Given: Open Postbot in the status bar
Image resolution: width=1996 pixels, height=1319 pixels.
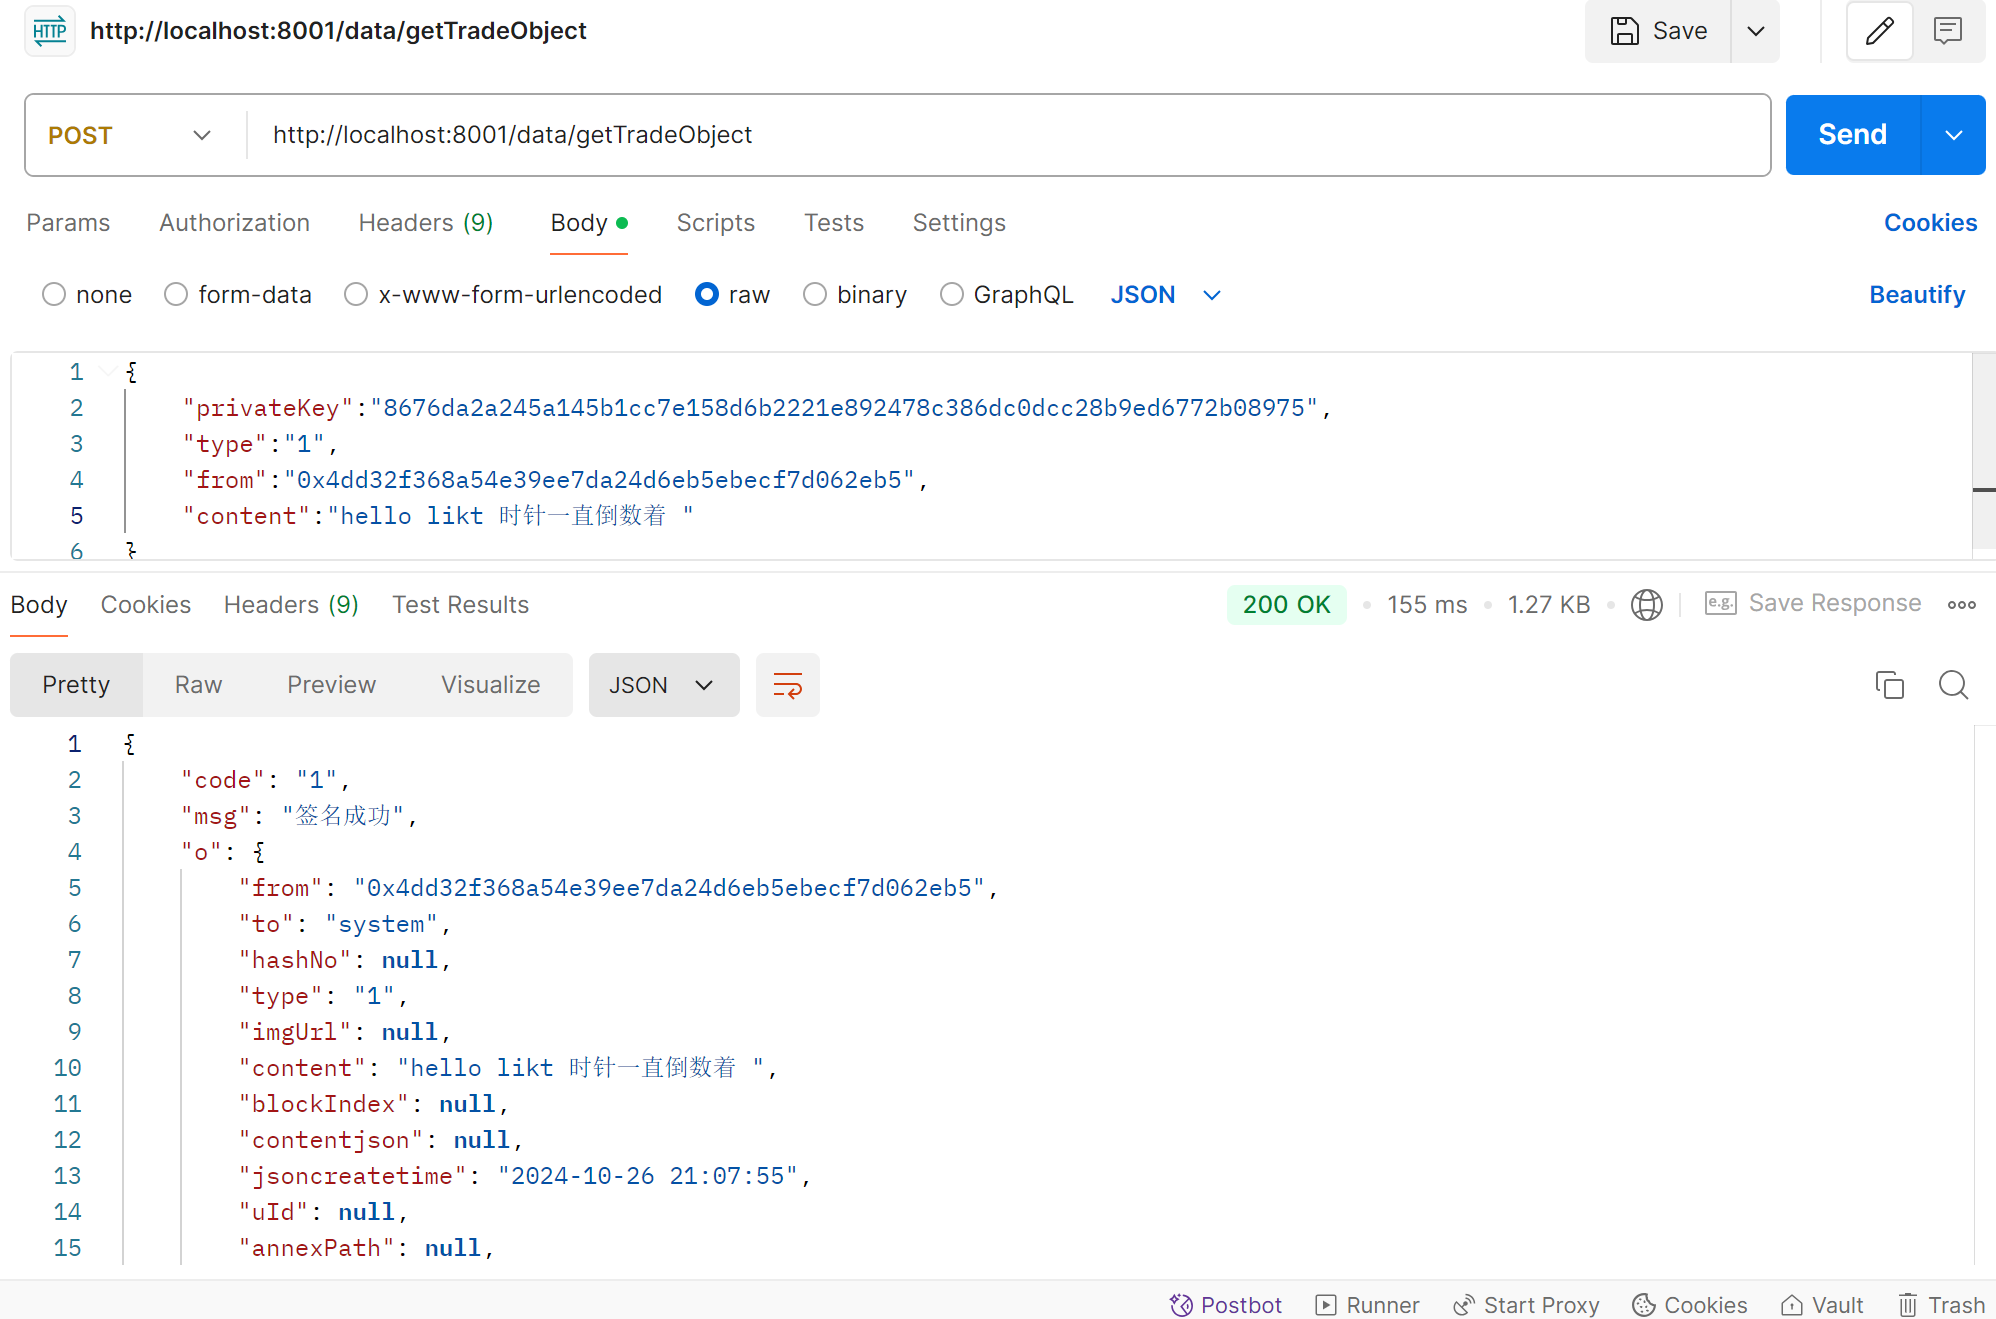Looking at the screenshot, I should tap(1226, 1305).
